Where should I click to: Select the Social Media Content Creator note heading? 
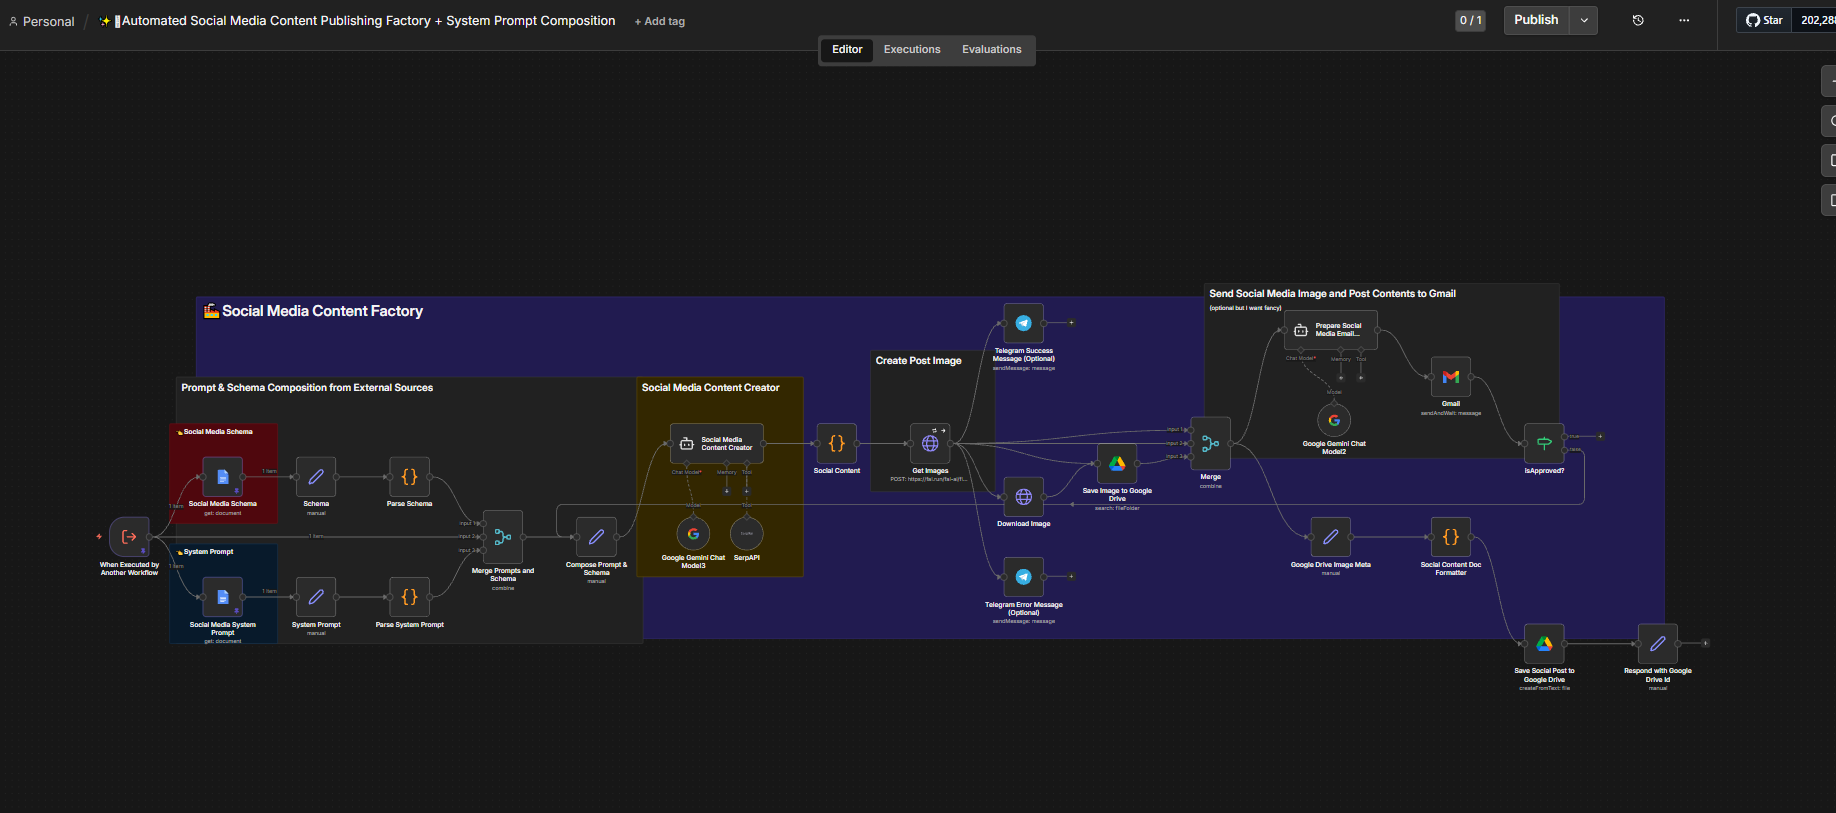[x=710, y=388]
